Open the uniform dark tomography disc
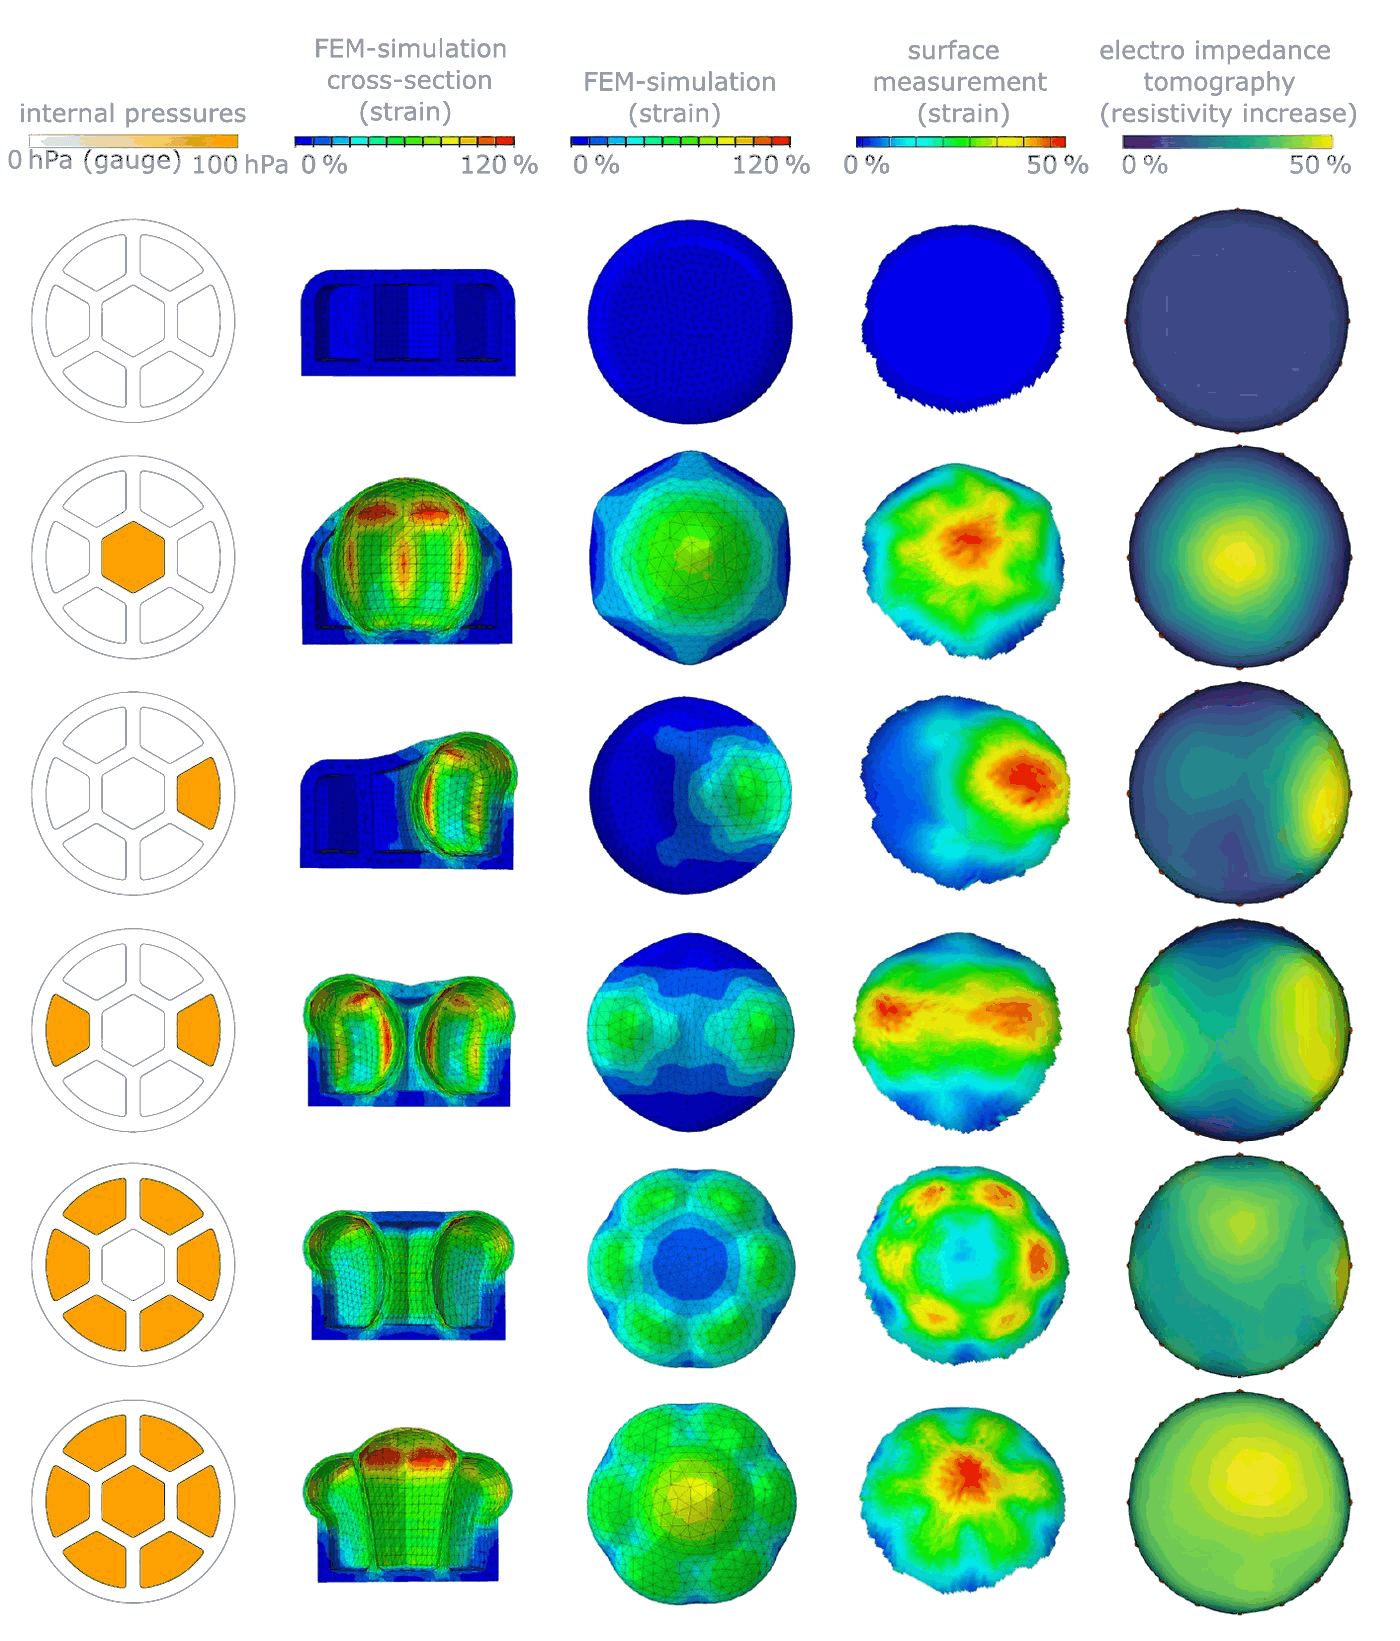This screenshot has width=1400, height=1641. pyautogui.click(x=1238, y=320)
